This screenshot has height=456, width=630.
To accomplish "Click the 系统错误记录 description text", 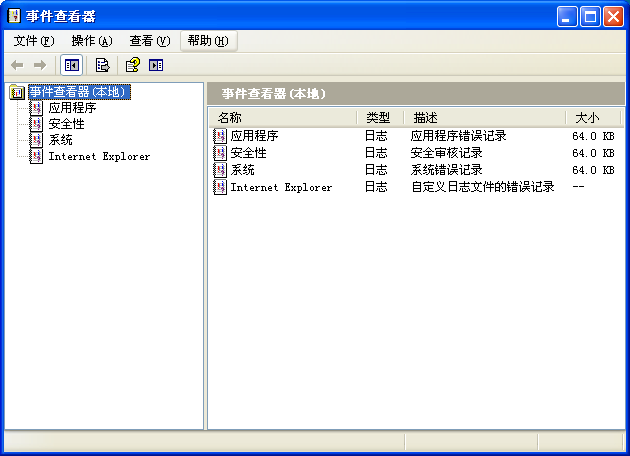I will tap(446, 170).
